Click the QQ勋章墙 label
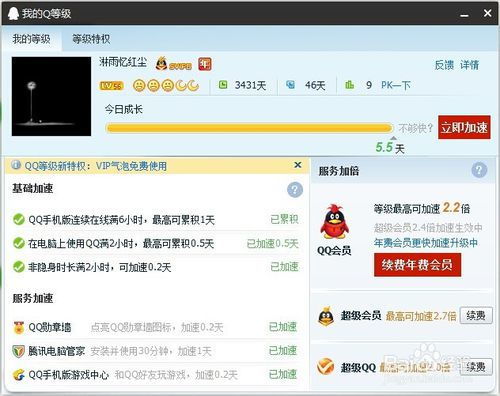 (x=50, y=327)
